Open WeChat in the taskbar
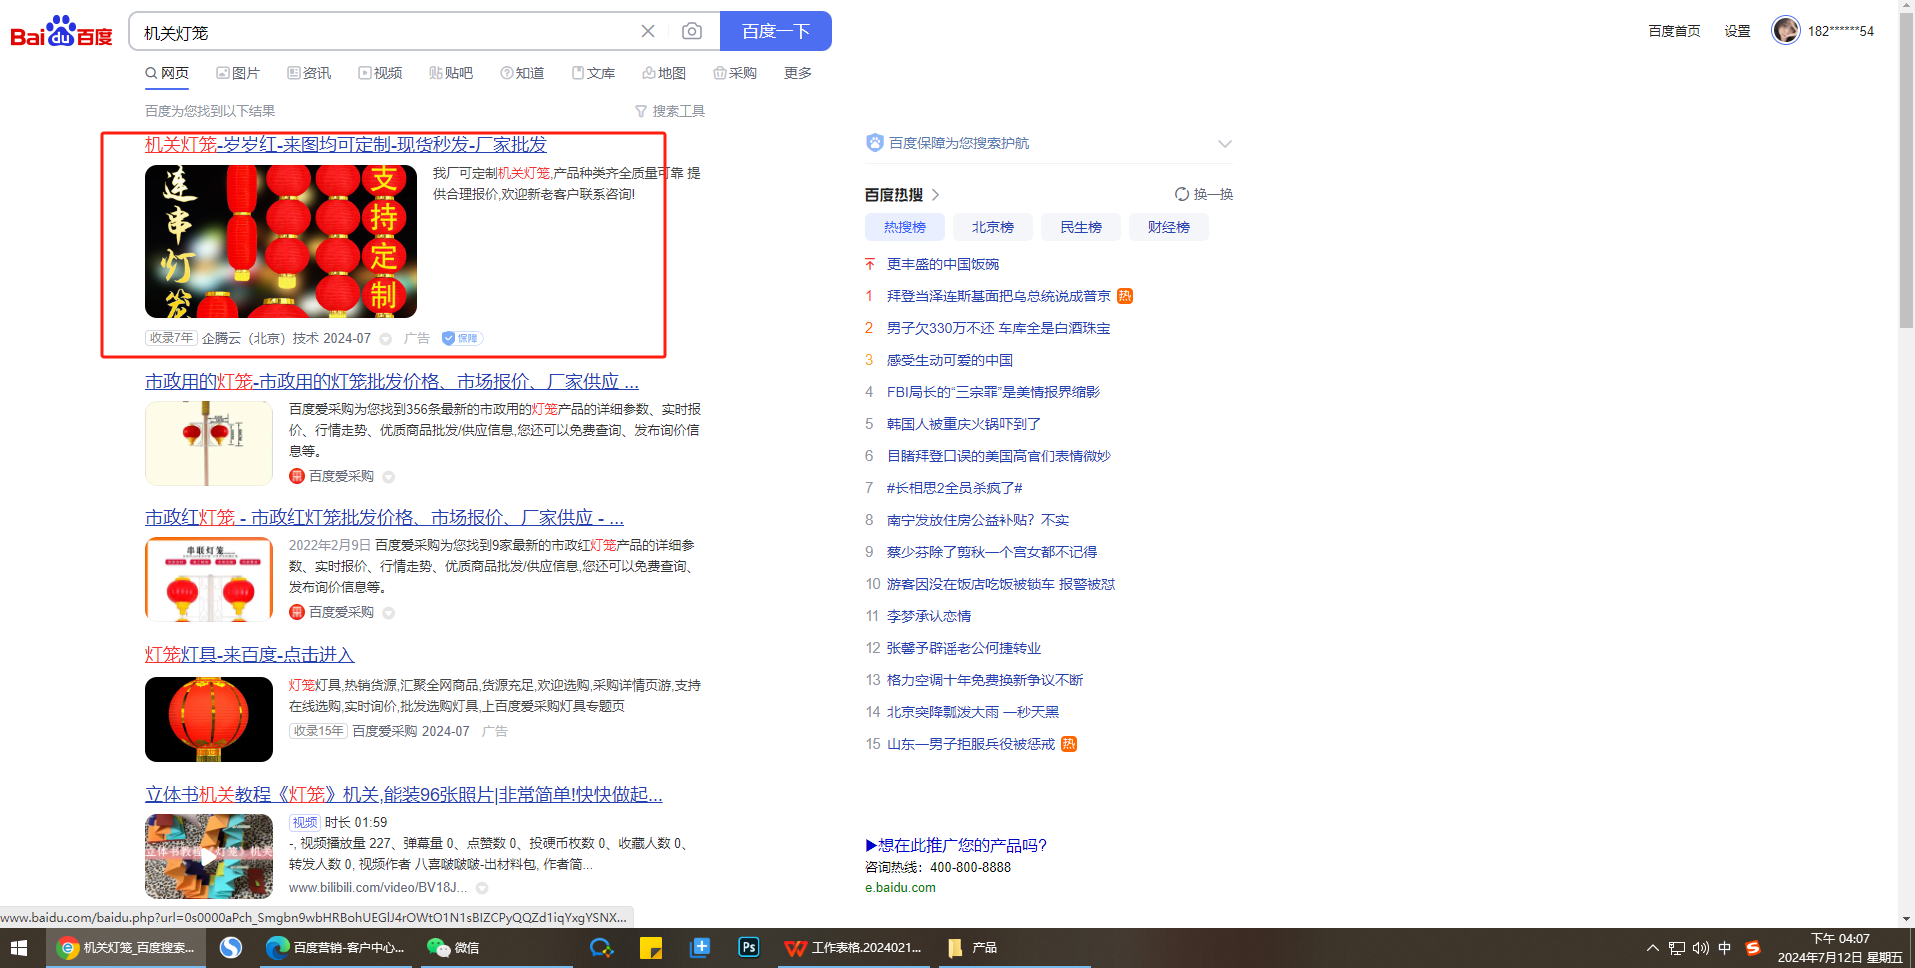Image resolution: width=1915 pixels, height=968 pixels. click(x=453, y=947)
